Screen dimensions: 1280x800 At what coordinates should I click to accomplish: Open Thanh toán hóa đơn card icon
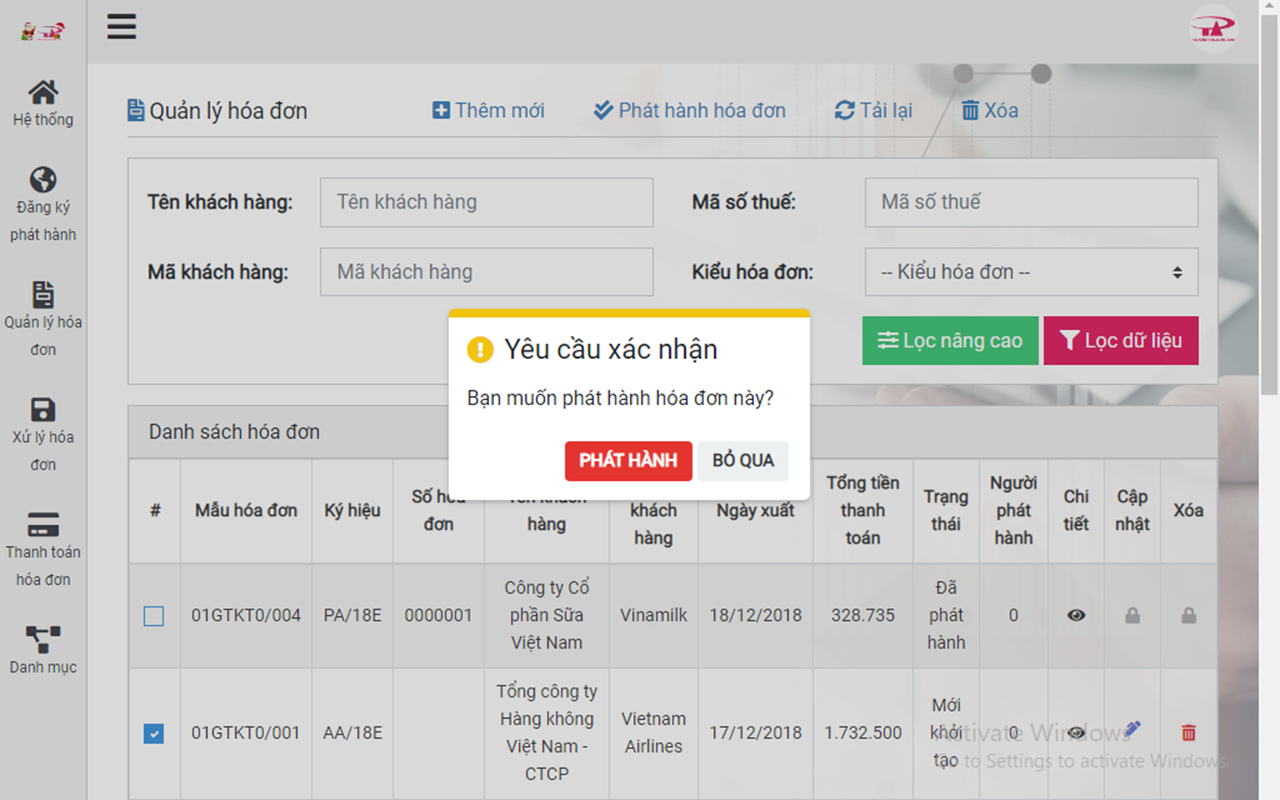click(43, 525)
